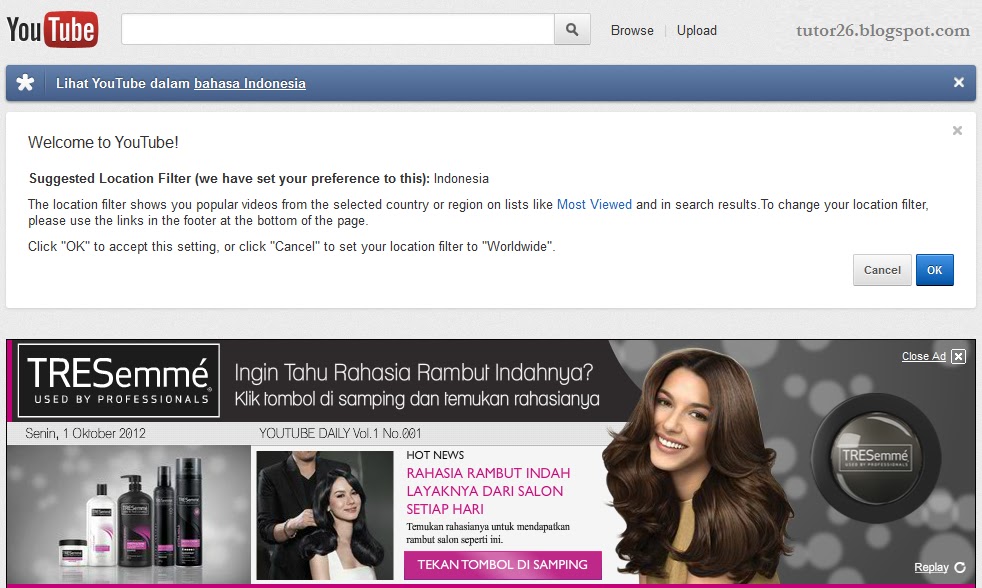Viewport: 982px width, 588px height.
Task: Click the Replay ad link
Action: (931, 567)
